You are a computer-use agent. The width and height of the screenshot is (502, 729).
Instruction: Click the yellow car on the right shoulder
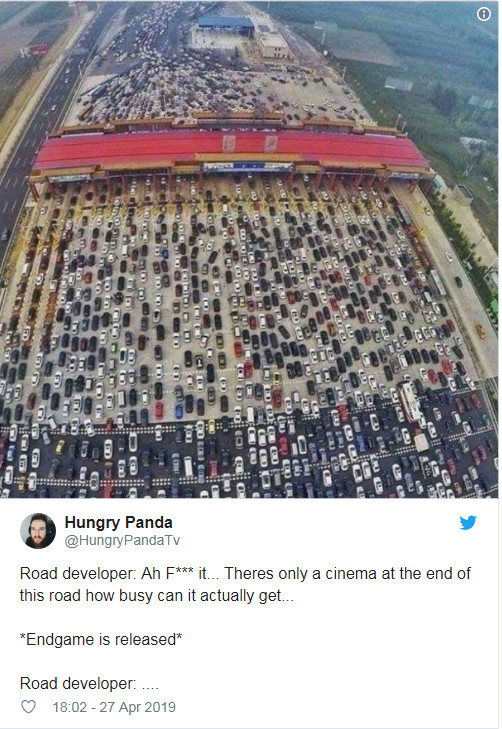(x=480, y=331)
